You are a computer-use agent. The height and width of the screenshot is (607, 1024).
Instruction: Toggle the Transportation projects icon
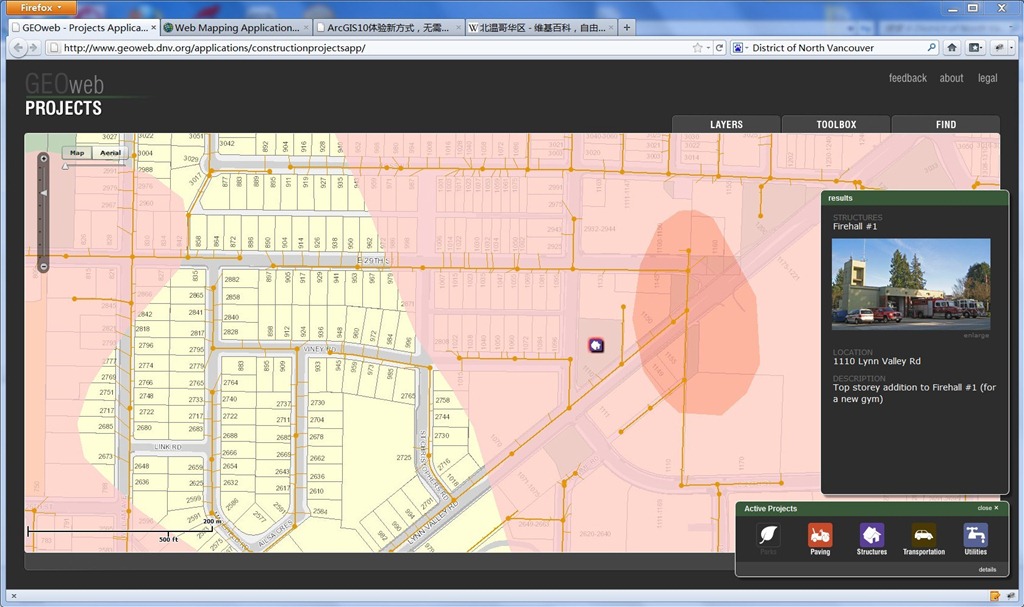coord(923,535)
